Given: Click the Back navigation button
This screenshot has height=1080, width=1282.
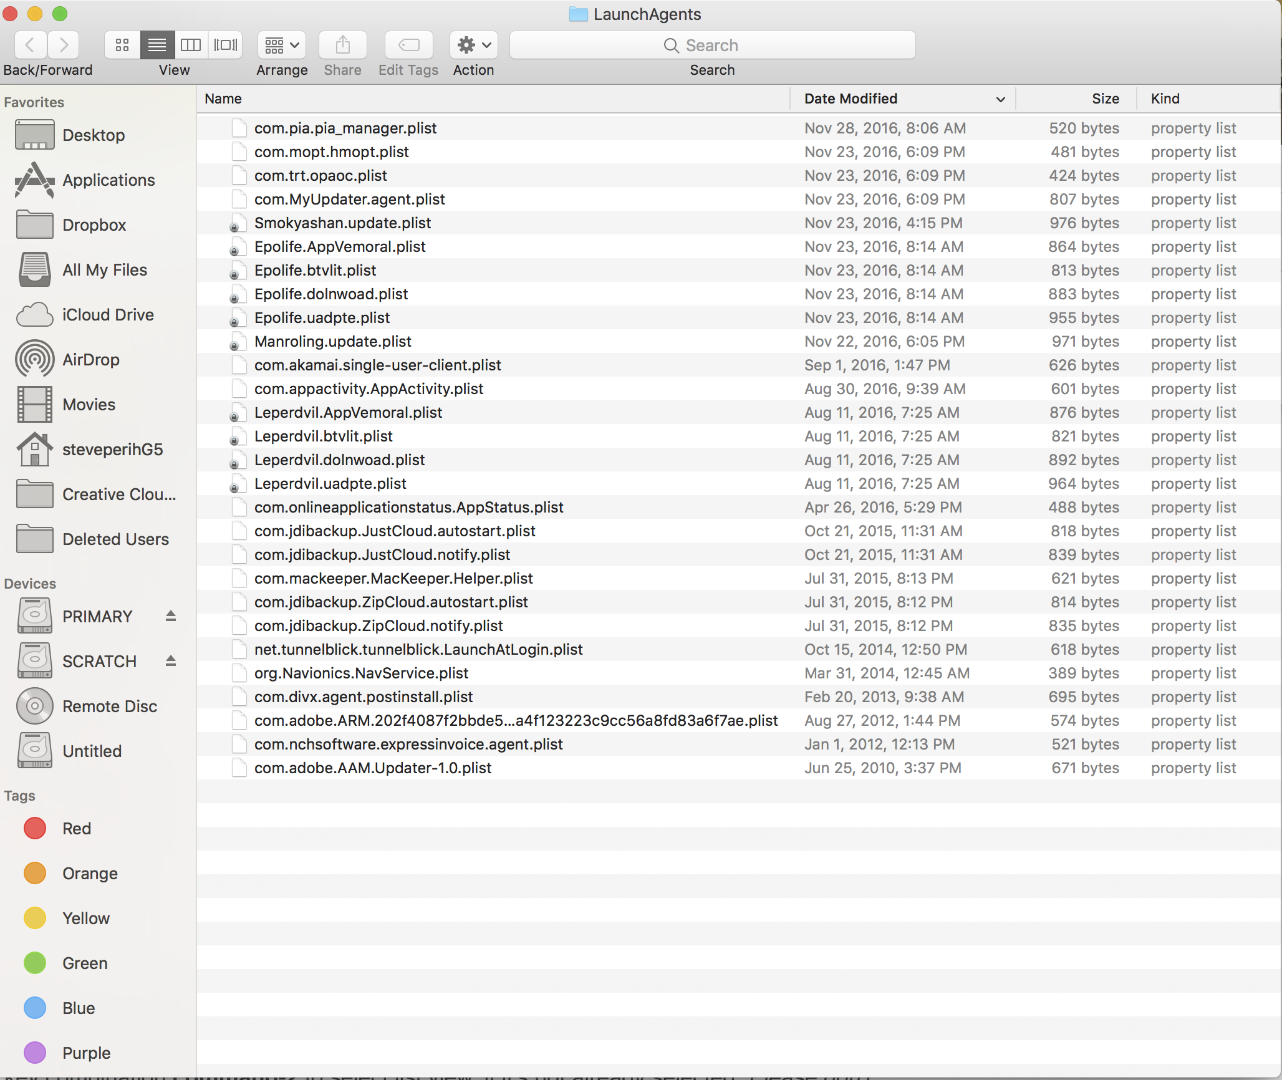Looking at the screenshot, I should (x=31, y=44).
